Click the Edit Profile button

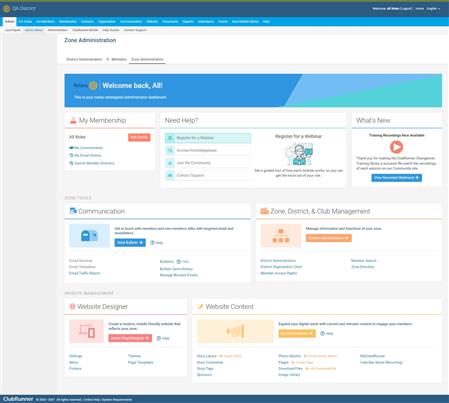pos(139,137)
